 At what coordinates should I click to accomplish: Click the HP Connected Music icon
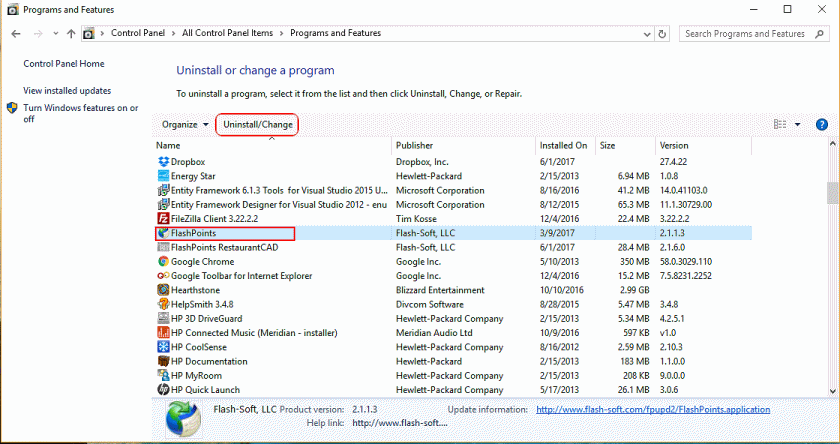point(163,333)
